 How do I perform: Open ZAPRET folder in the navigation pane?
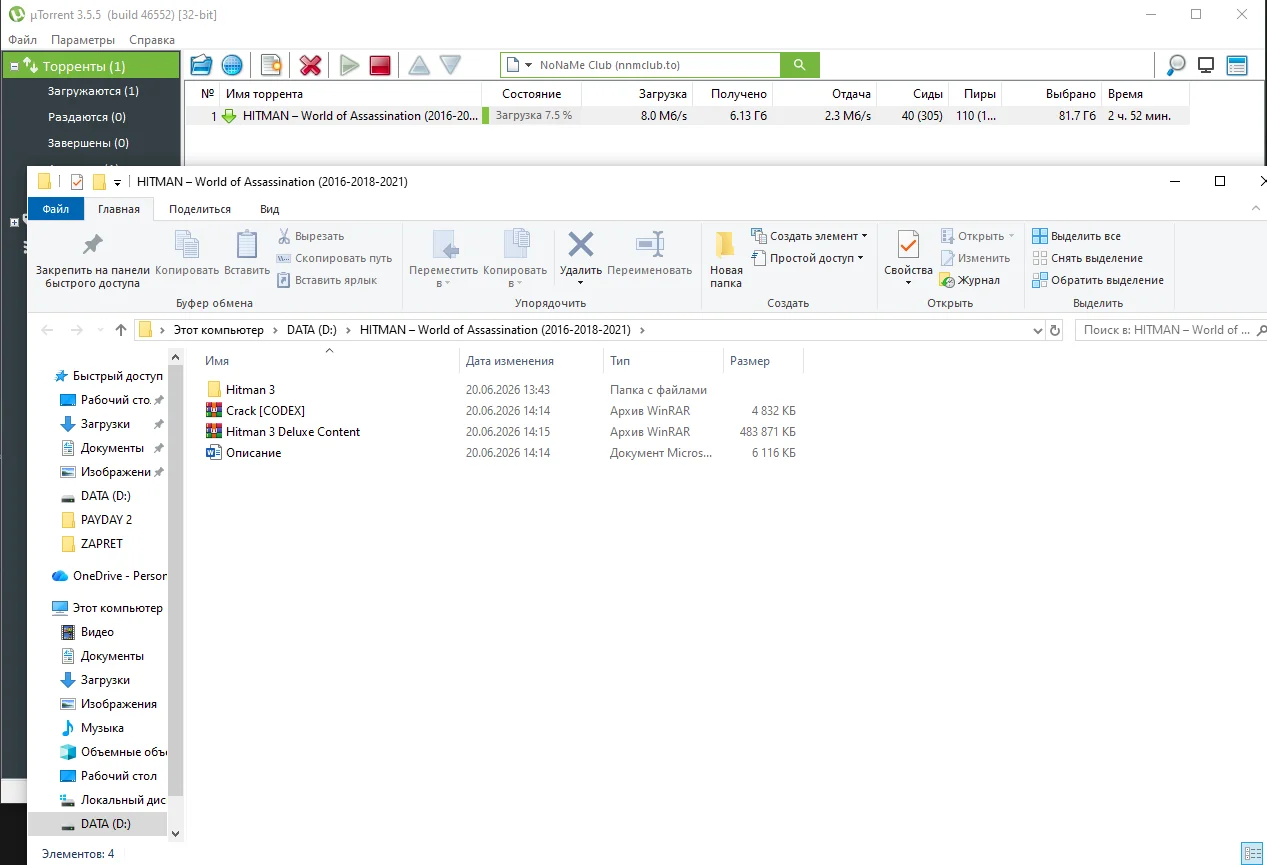pyautogui.click(x=101, y=544)
